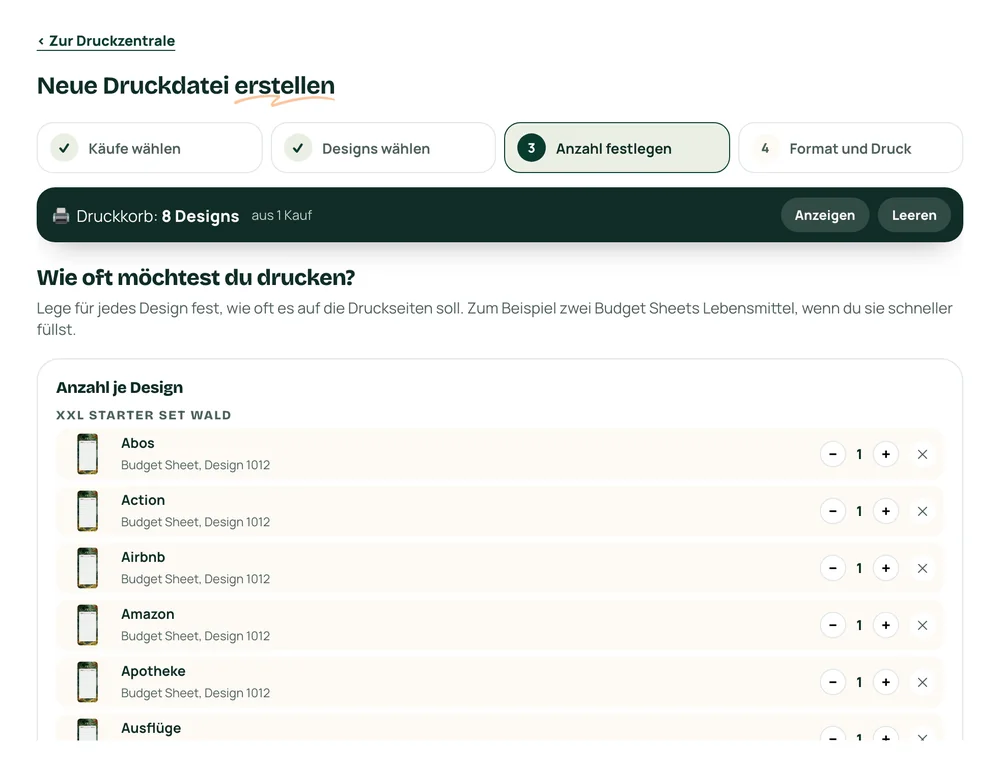Click the Apotheke design name
The height and width of the screenshot is (769, 1000).
[x=153, y=671]
